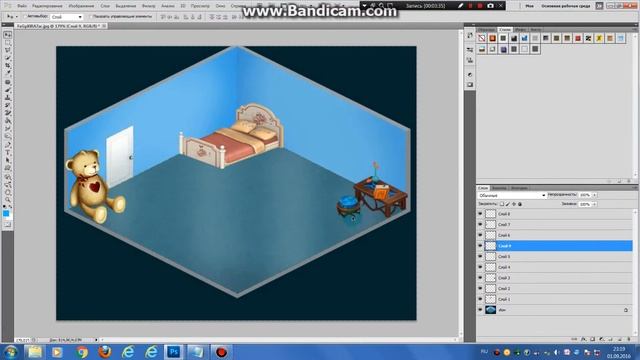Open Firefox from the taskbar
Image resolution: width=640 pixels, height=360 pixels.
(105, 352)
